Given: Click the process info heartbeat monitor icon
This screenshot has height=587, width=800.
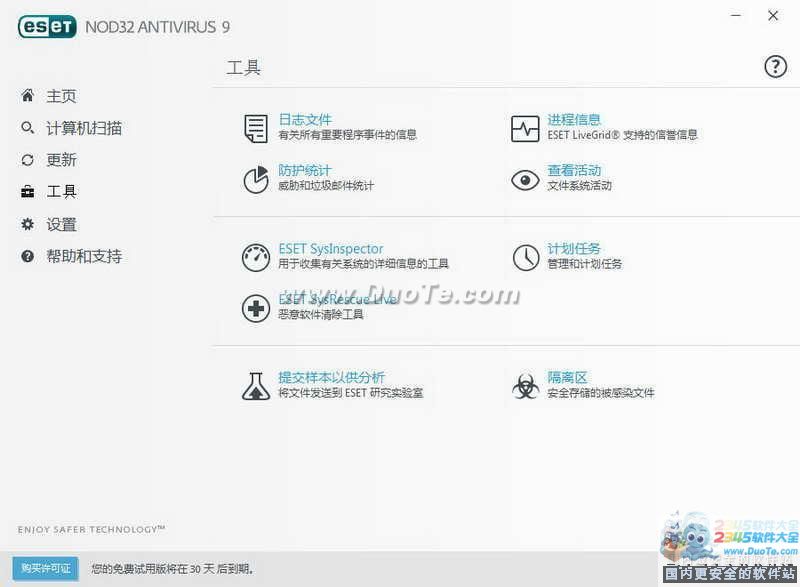Looking at the screenshot, I should pos(525,128).
